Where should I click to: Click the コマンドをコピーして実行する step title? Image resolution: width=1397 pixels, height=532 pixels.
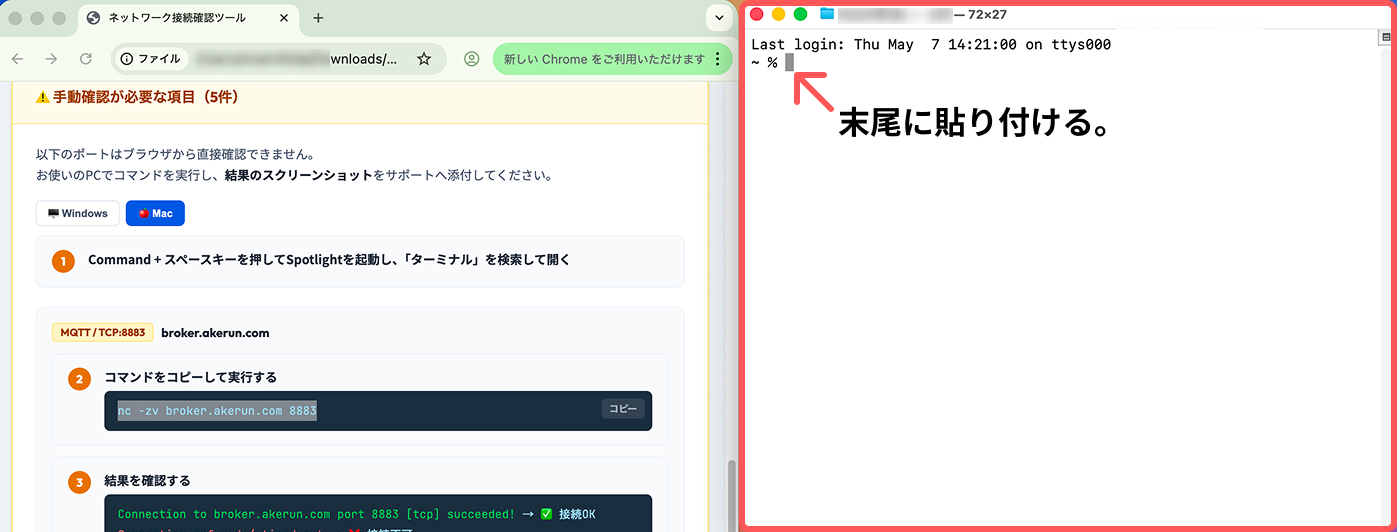[191, 377]
